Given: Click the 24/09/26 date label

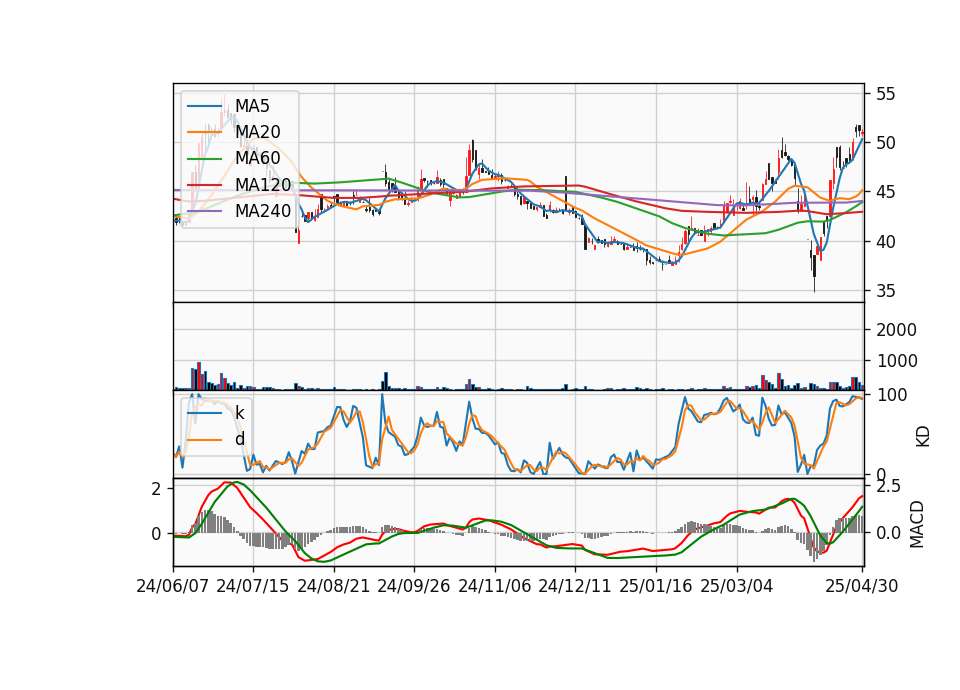Looking at the screenshot, I should pos(414,587).
